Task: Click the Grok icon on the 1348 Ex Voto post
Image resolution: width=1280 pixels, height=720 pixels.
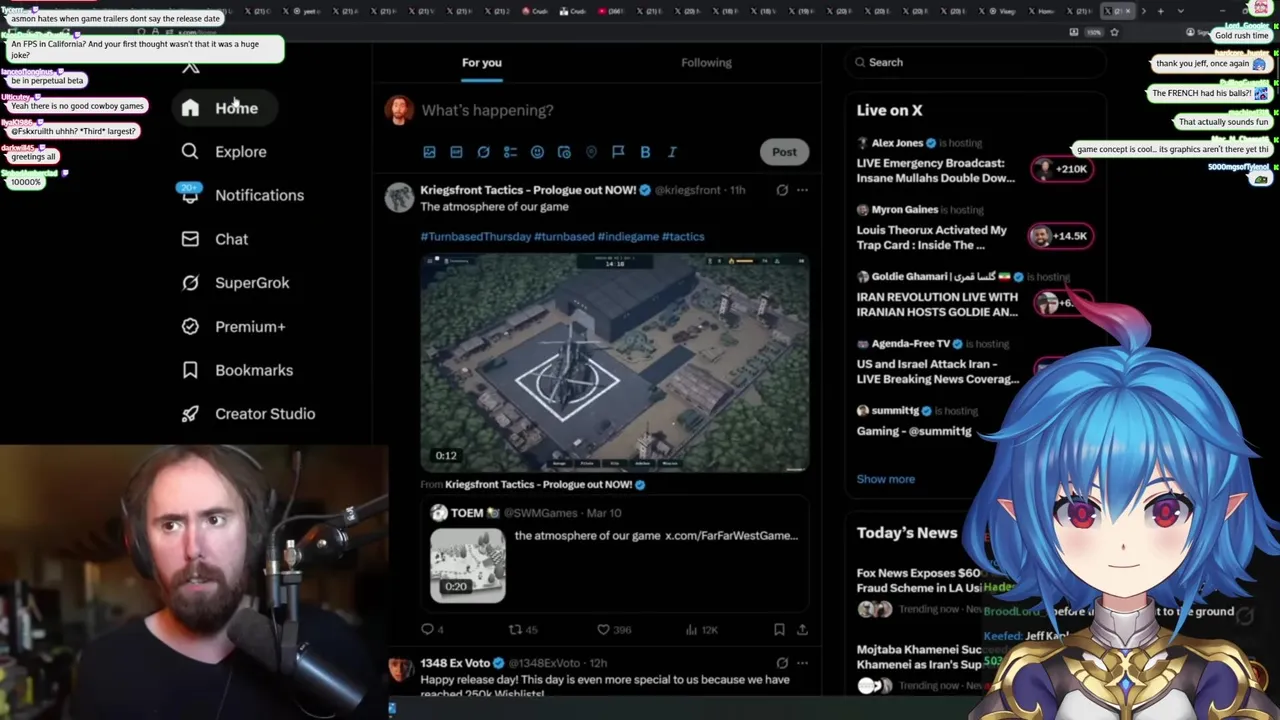Action: point(782,663)
